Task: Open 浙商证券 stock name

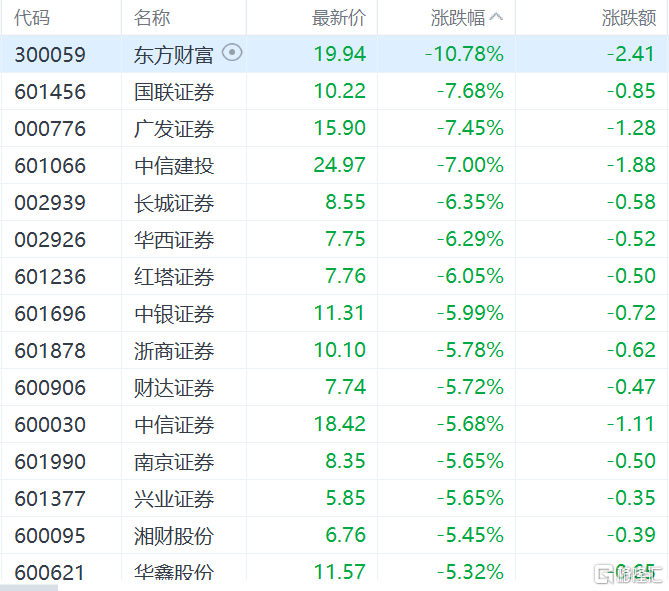Action: click(x=174, y=351)
